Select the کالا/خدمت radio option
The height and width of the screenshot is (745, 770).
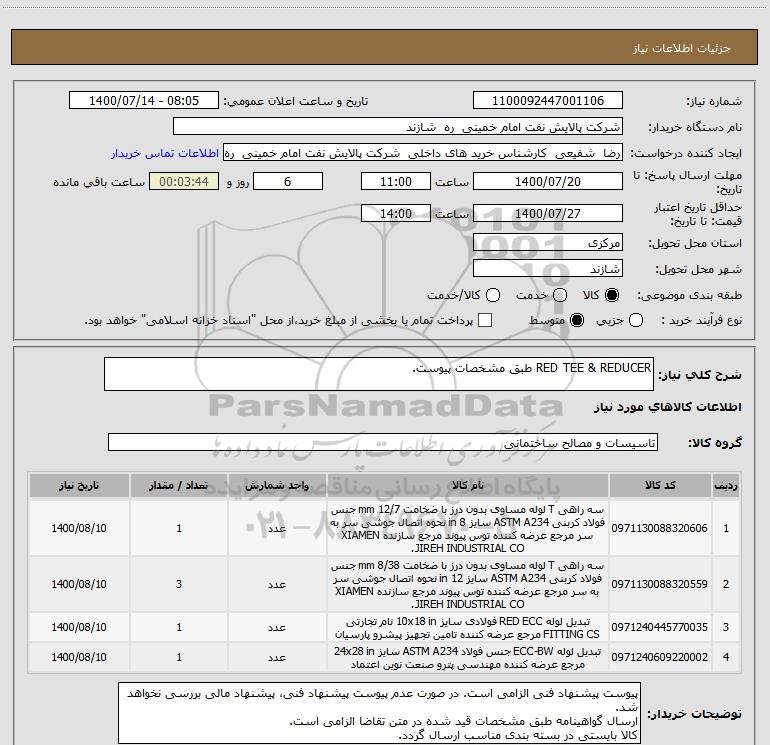[x=493, y=295]
